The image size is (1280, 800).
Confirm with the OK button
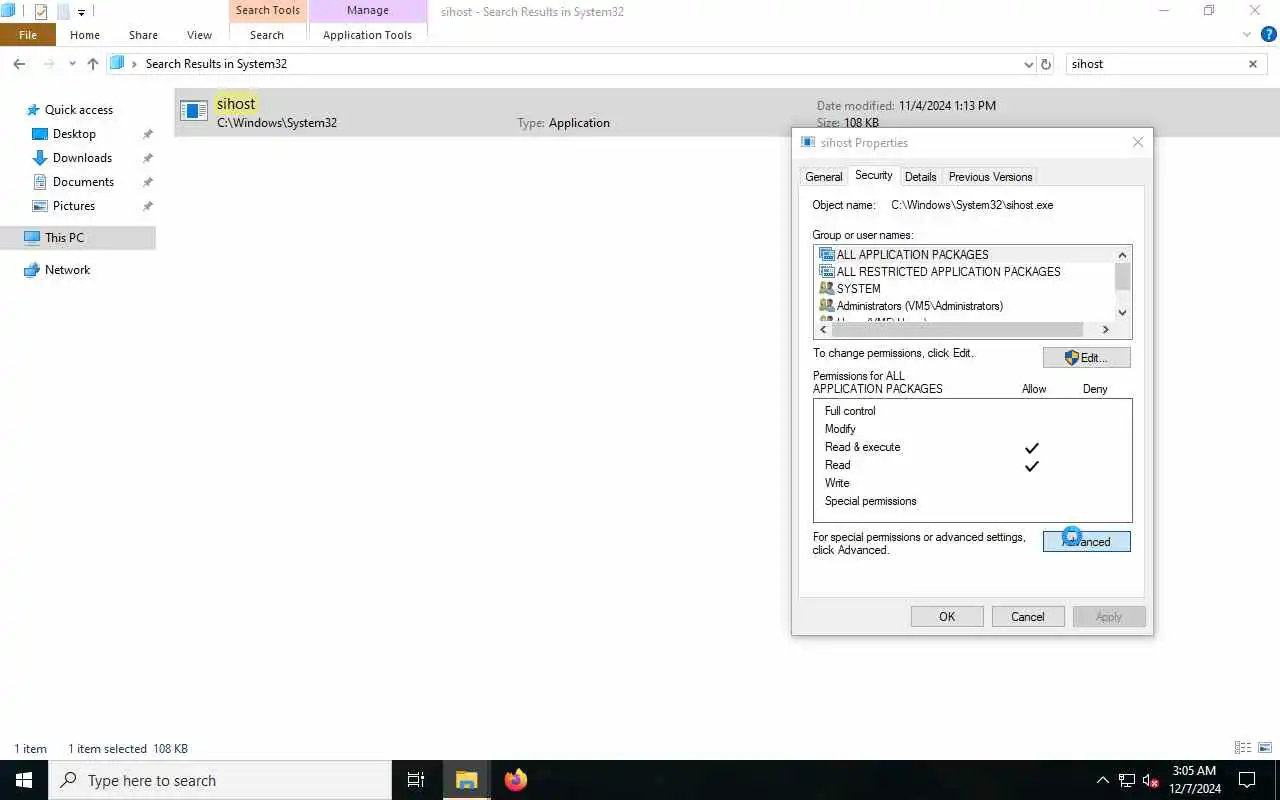point(947,617)
